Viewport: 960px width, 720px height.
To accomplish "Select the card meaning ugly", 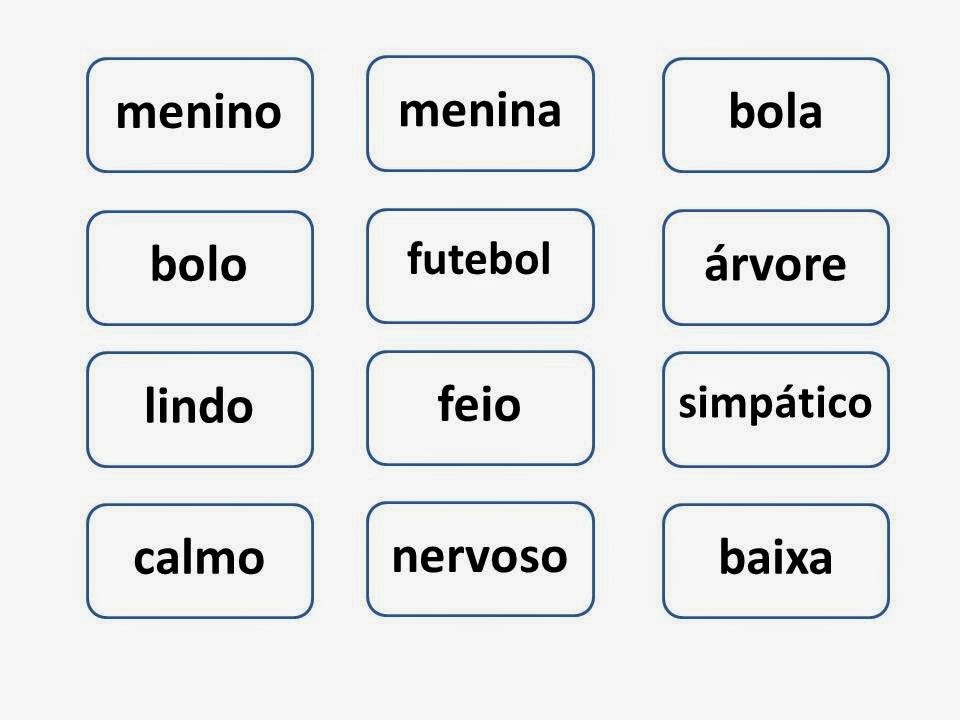I will [x=480, y=408].
